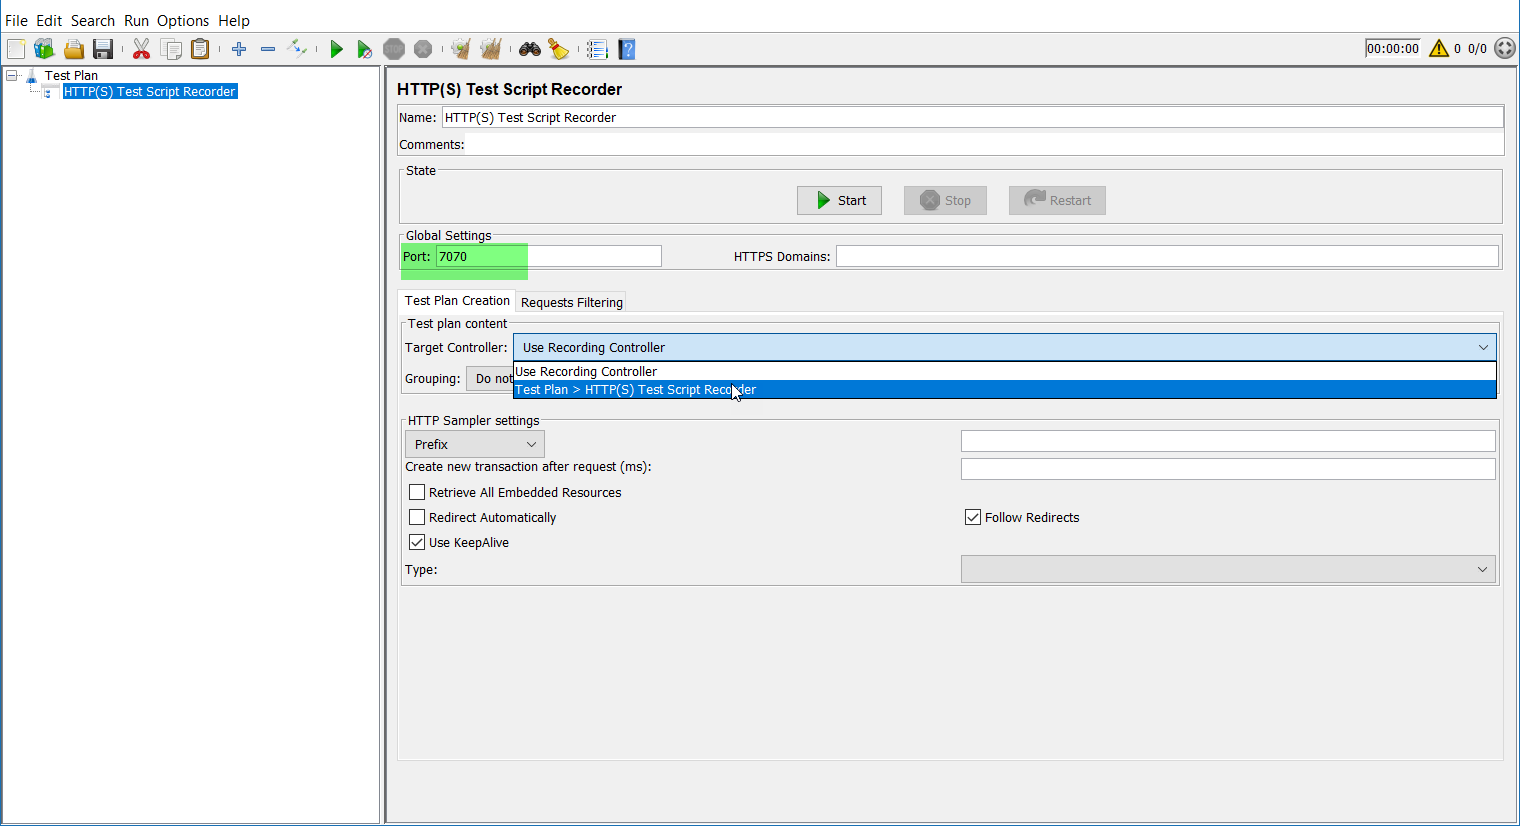Viewport: 1520px width, 826px height.
Task: Click Start no pauses icon
Action: coord(365,49)
